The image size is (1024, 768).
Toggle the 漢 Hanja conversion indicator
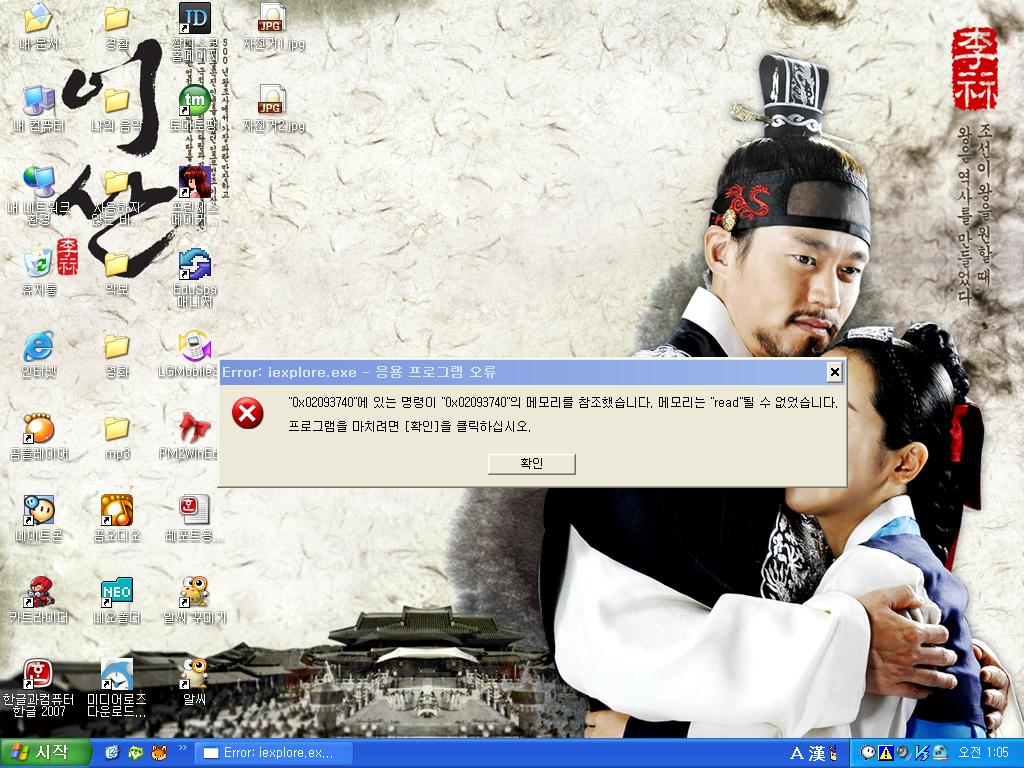tap(816, 754)
